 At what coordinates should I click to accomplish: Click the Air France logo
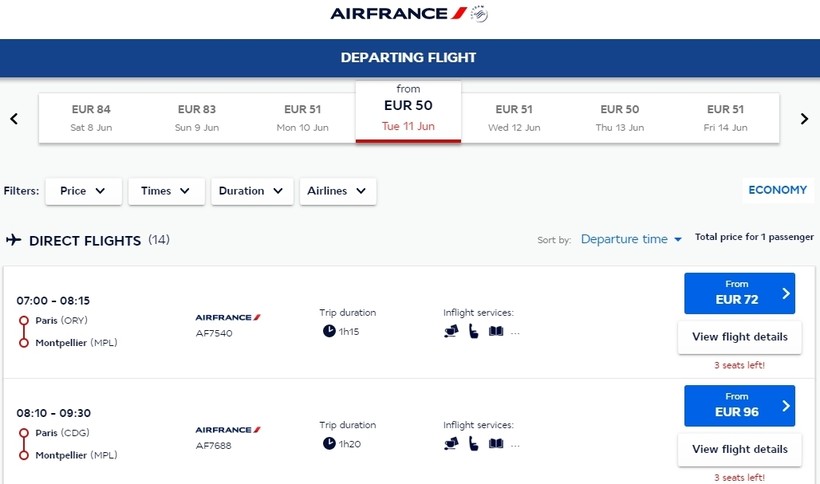point(408,14)
